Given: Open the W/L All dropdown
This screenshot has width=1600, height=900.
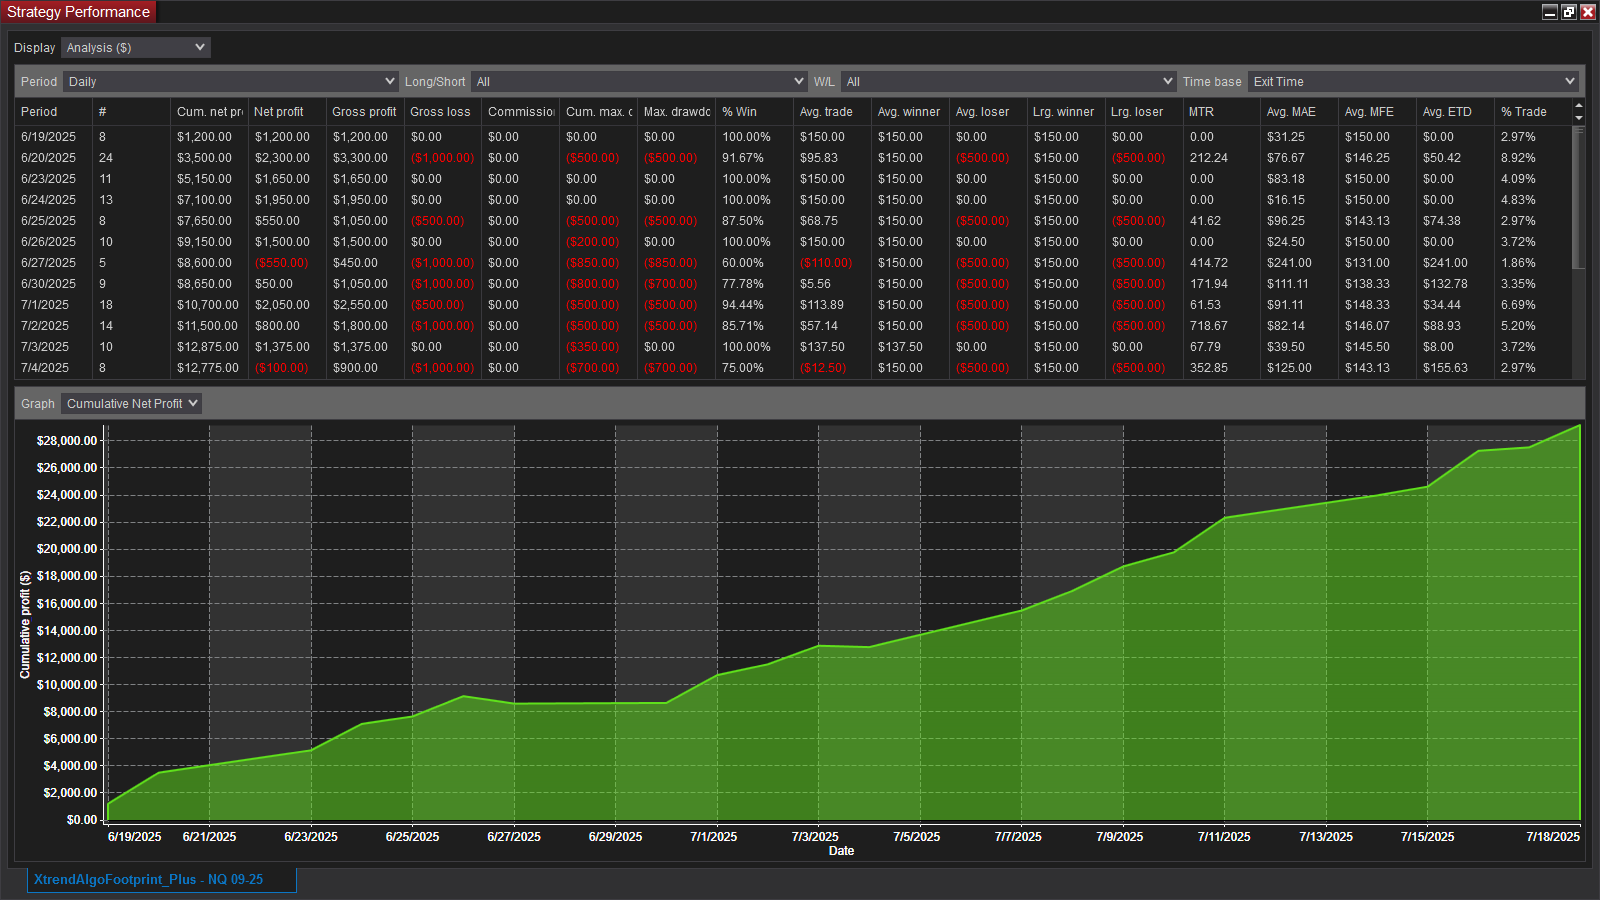Looking at the screenshot, I should [1008, 81].
